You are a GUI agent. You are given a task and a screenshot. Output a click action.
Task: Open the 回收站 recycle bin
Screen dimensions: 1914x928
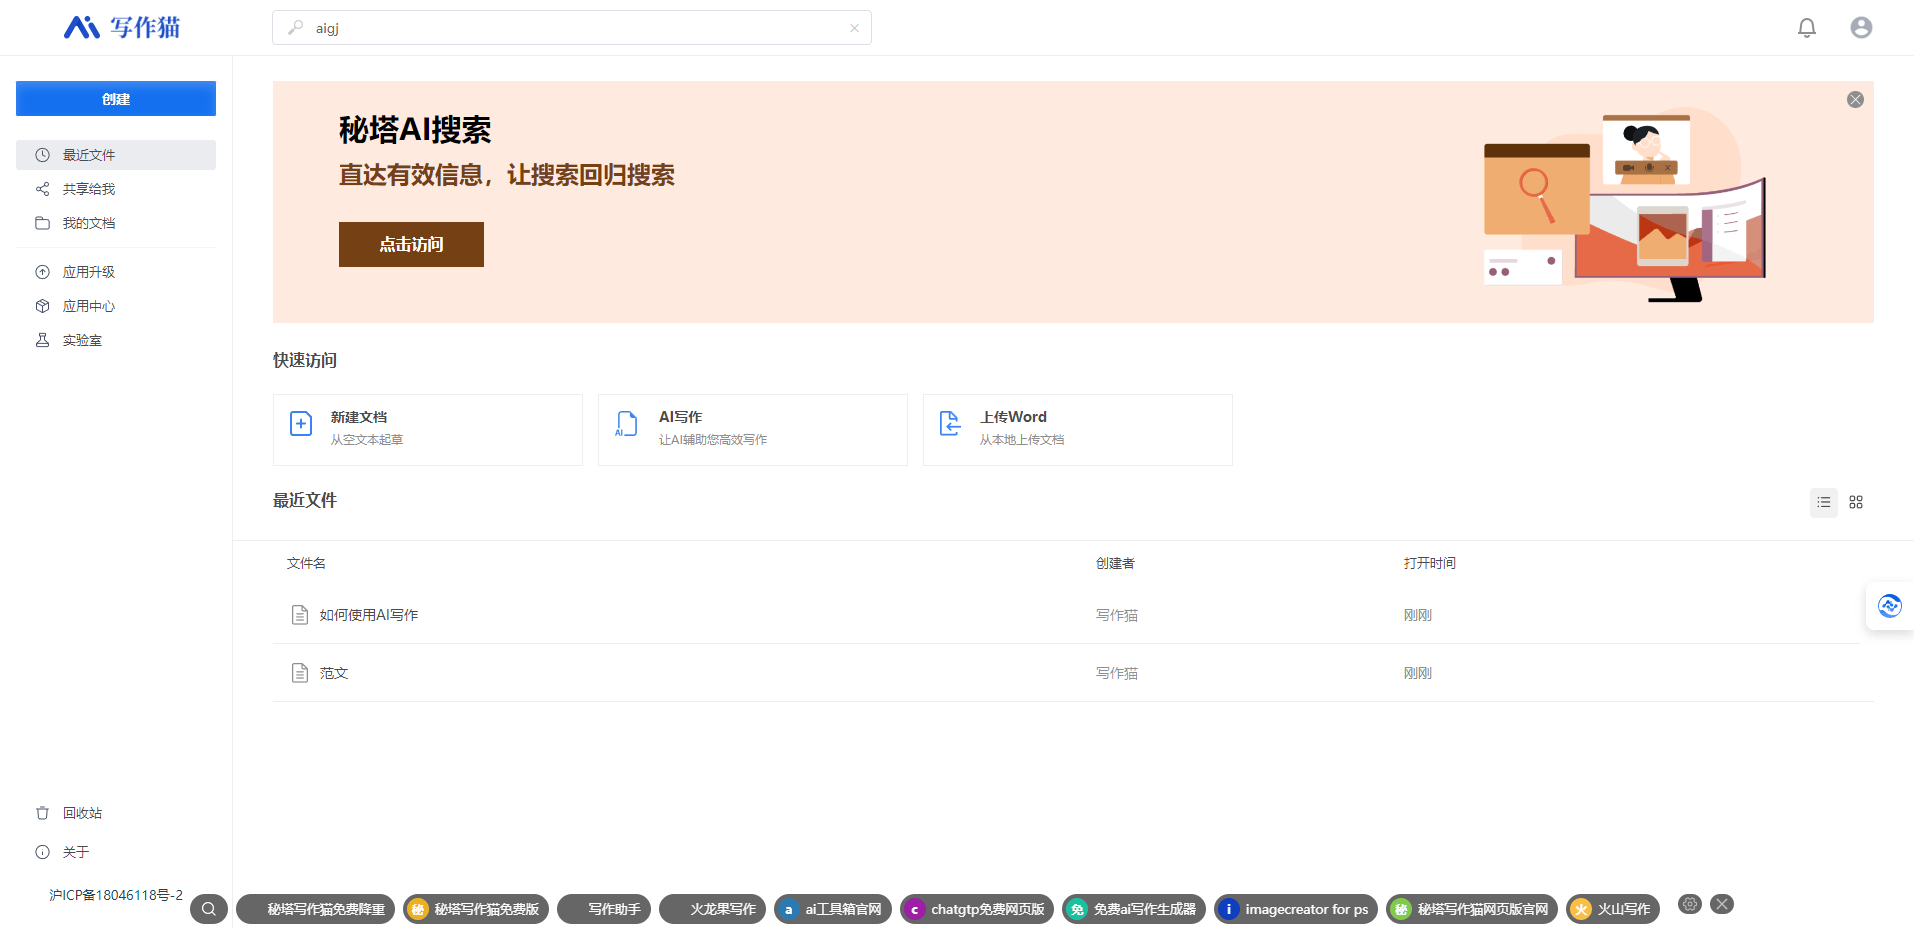pyautogui.click(x=82, y=812)
